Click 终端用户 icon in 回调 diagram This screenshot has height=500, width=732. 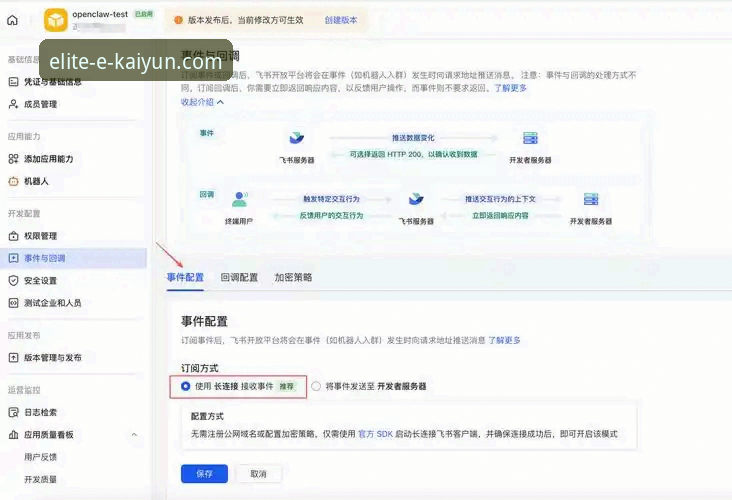239,199
